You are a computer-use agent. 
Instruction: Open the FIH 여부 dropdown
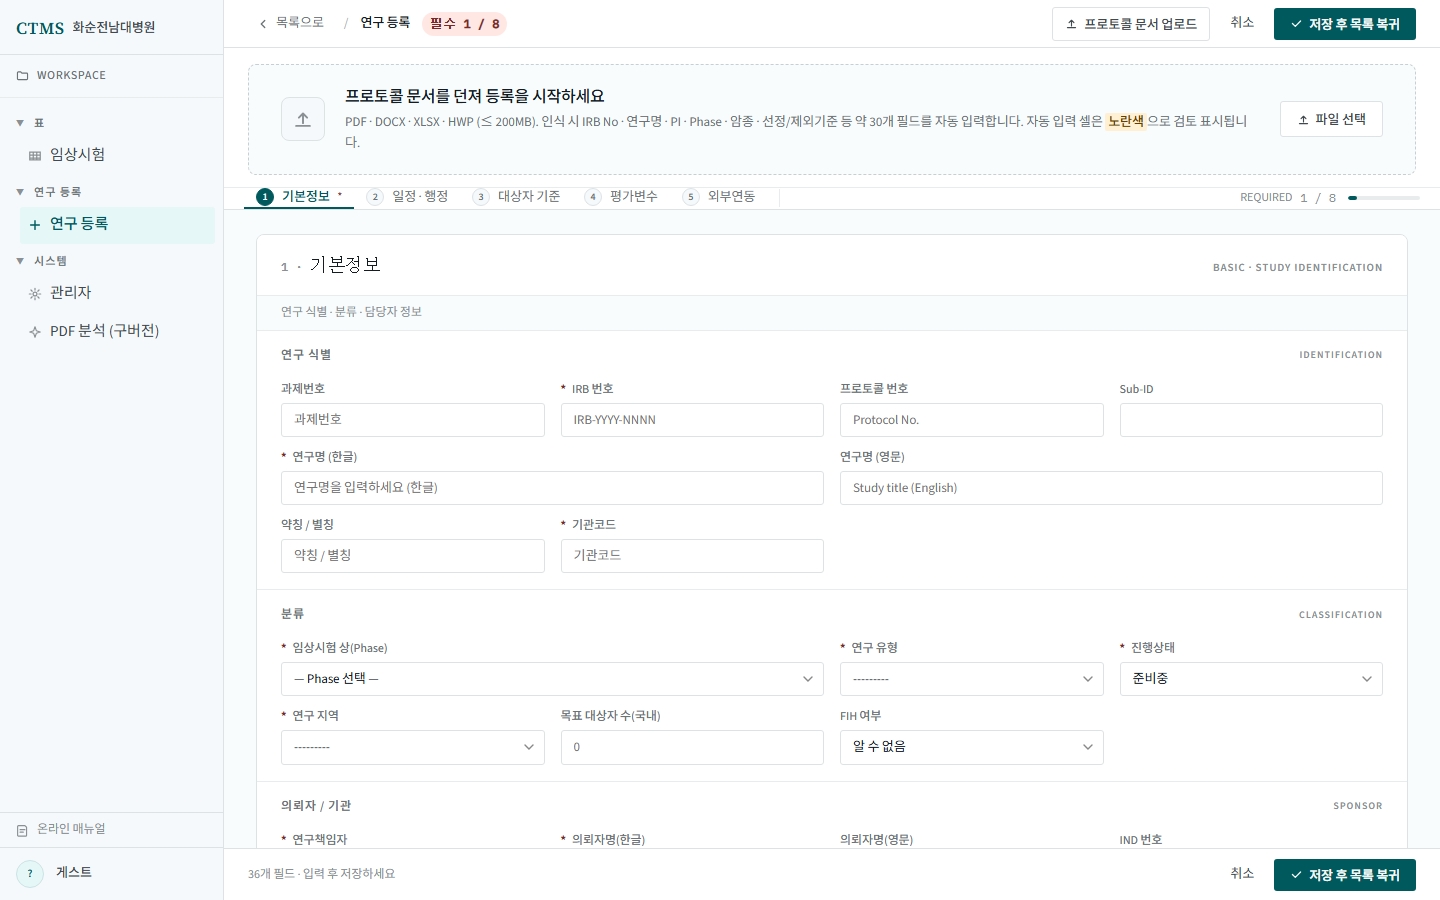coord(972,747)
